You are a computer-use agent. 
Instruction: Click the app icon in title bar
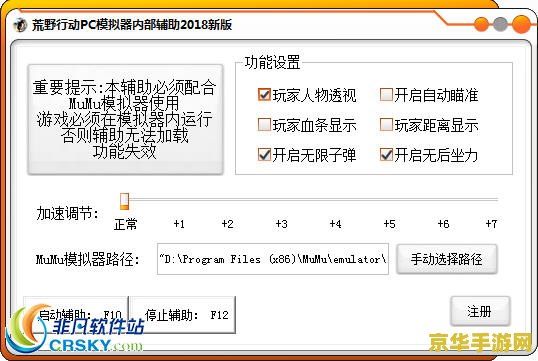click(x=20, y=25)
